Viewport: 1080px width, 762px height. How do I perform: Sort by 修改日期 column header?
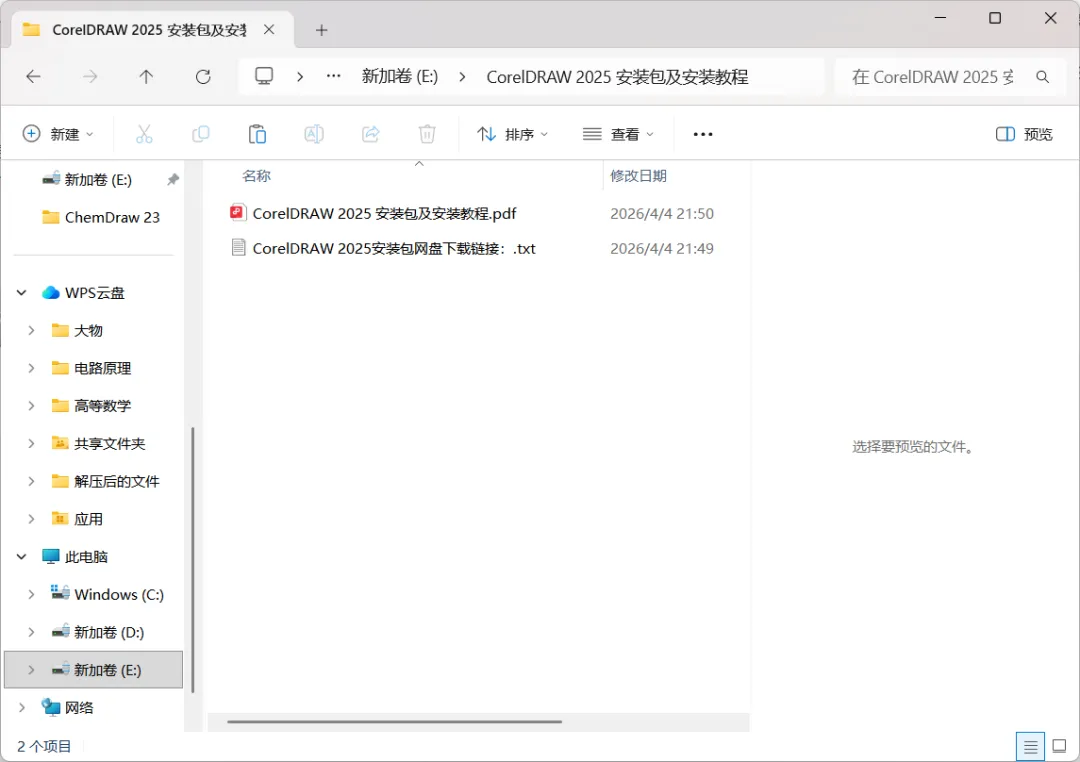(638, 176)
